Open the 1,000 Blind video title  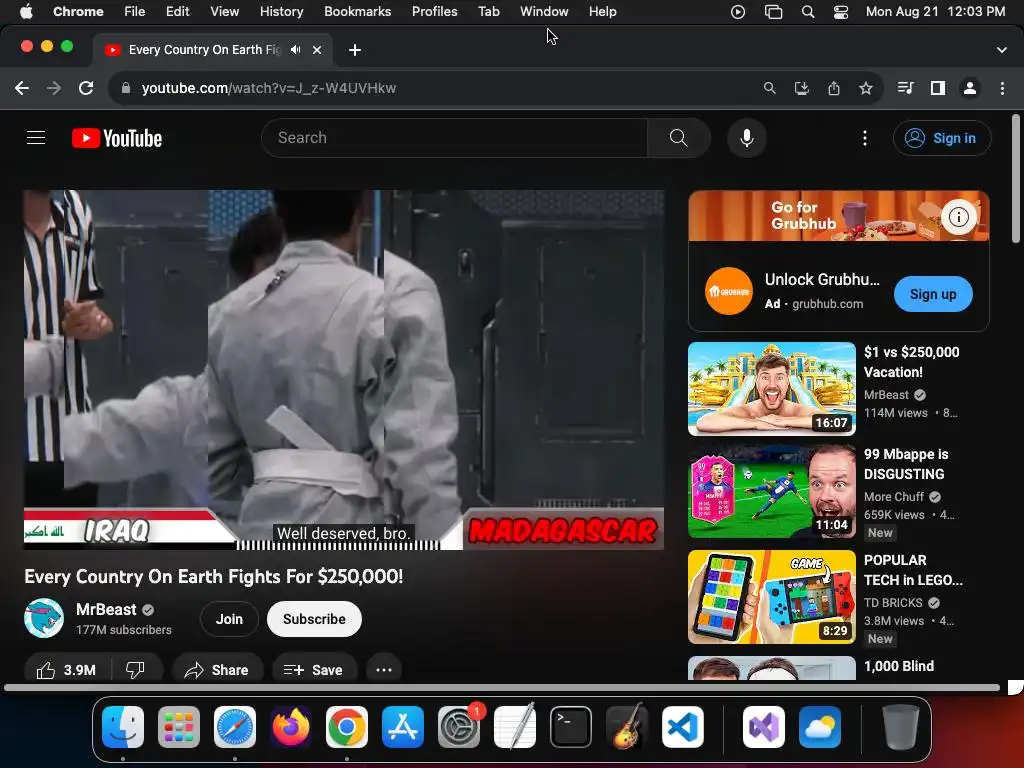[899, 666]
